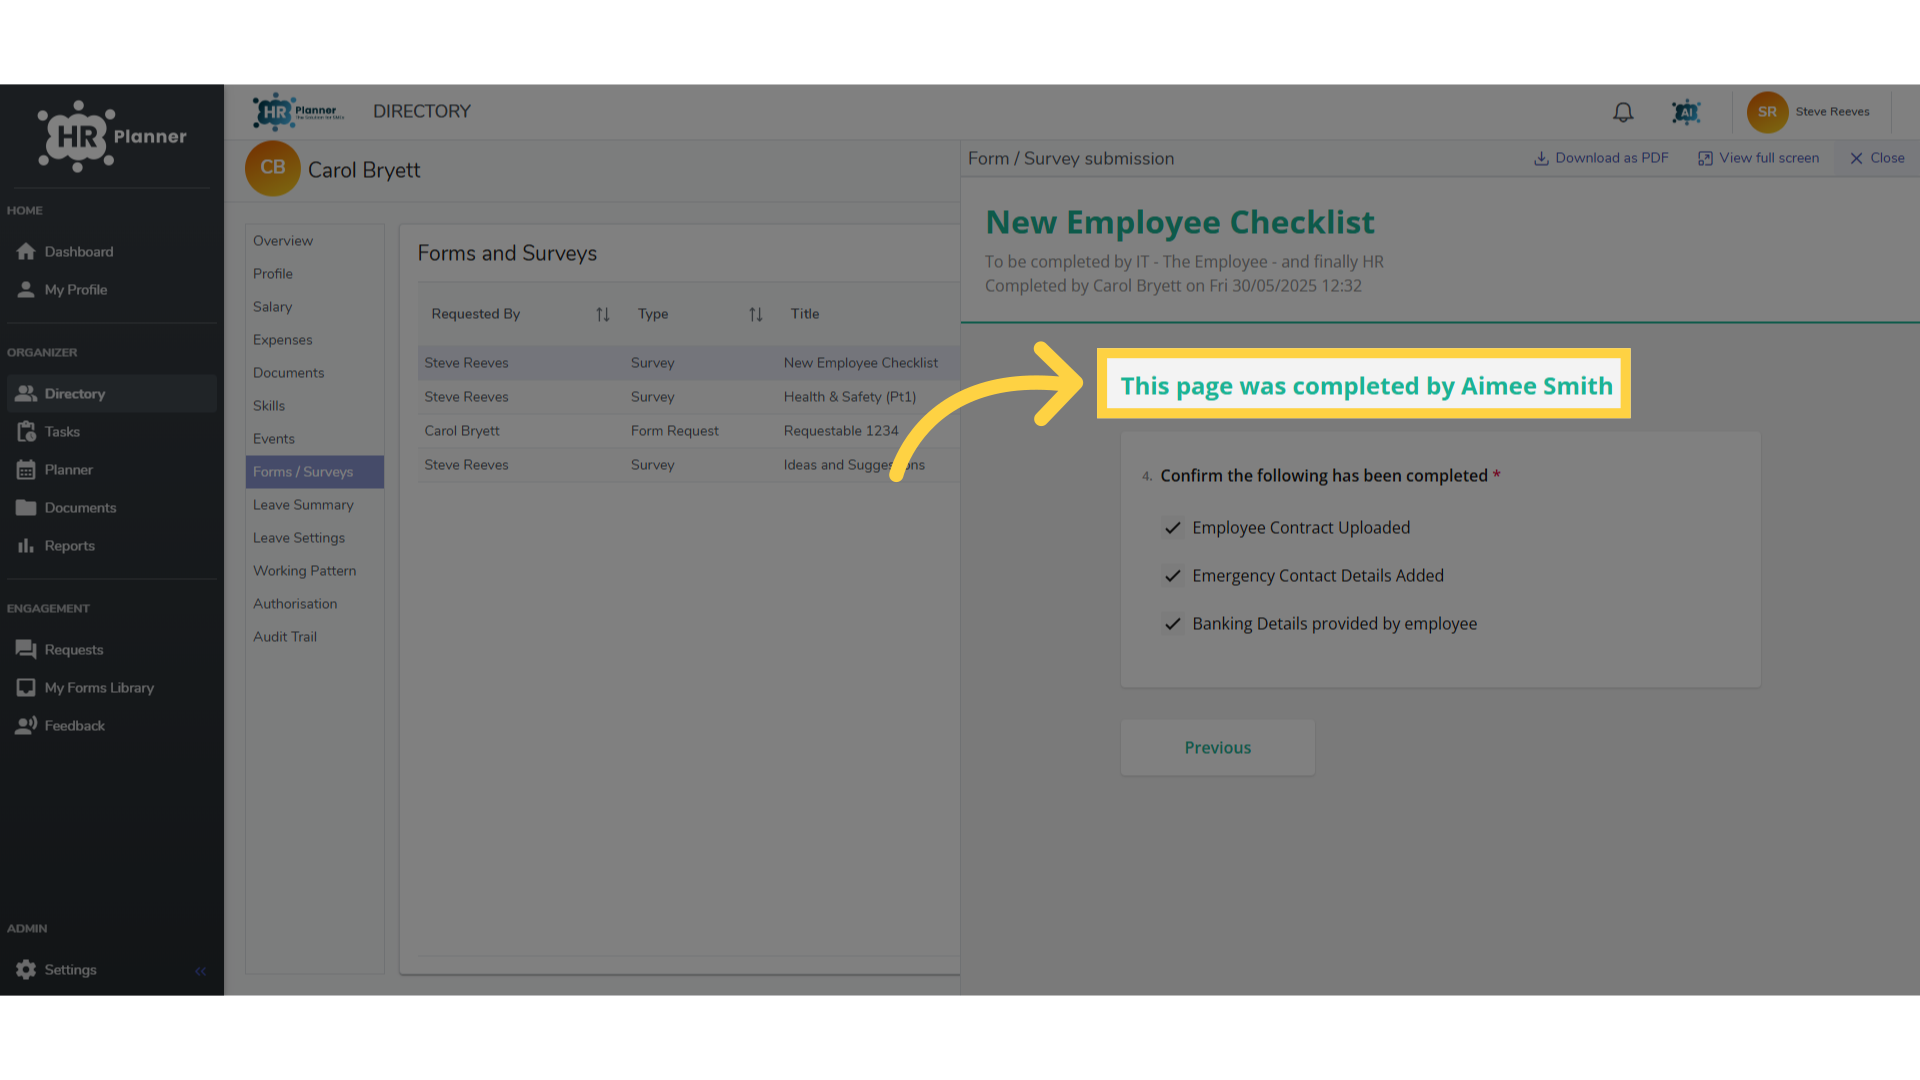This screenshot has width=1920, height=1080.
Task: Click the Steve Reeves username in header
Action: (1832, 112)
